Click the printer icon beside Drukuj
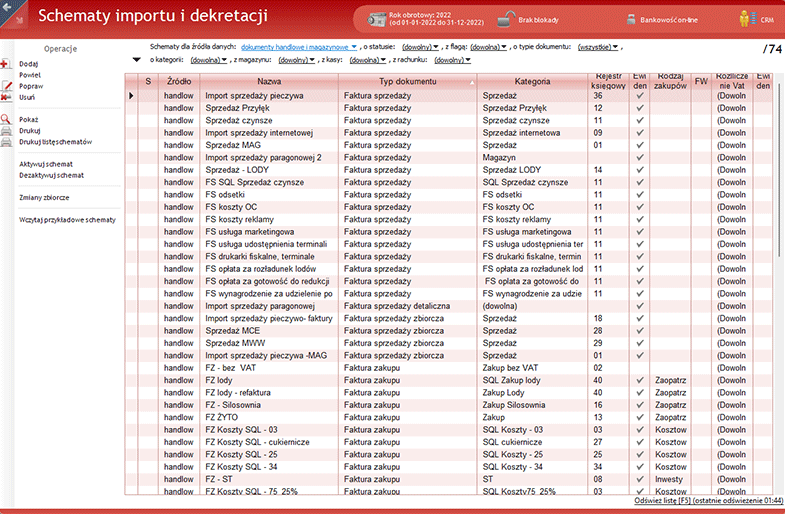This screenshot has width=785, height=514. point(6,130)
